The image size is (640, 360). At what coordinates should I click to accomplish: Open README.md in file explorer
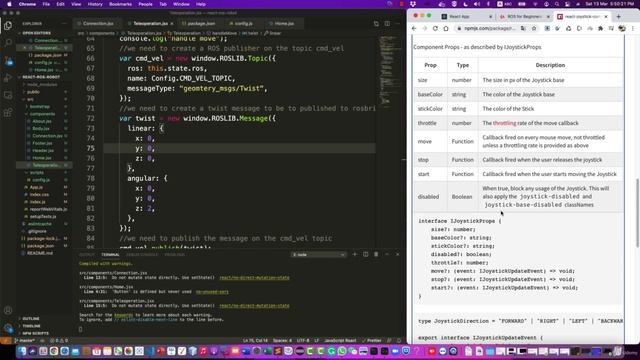click(x=40, y=253)
